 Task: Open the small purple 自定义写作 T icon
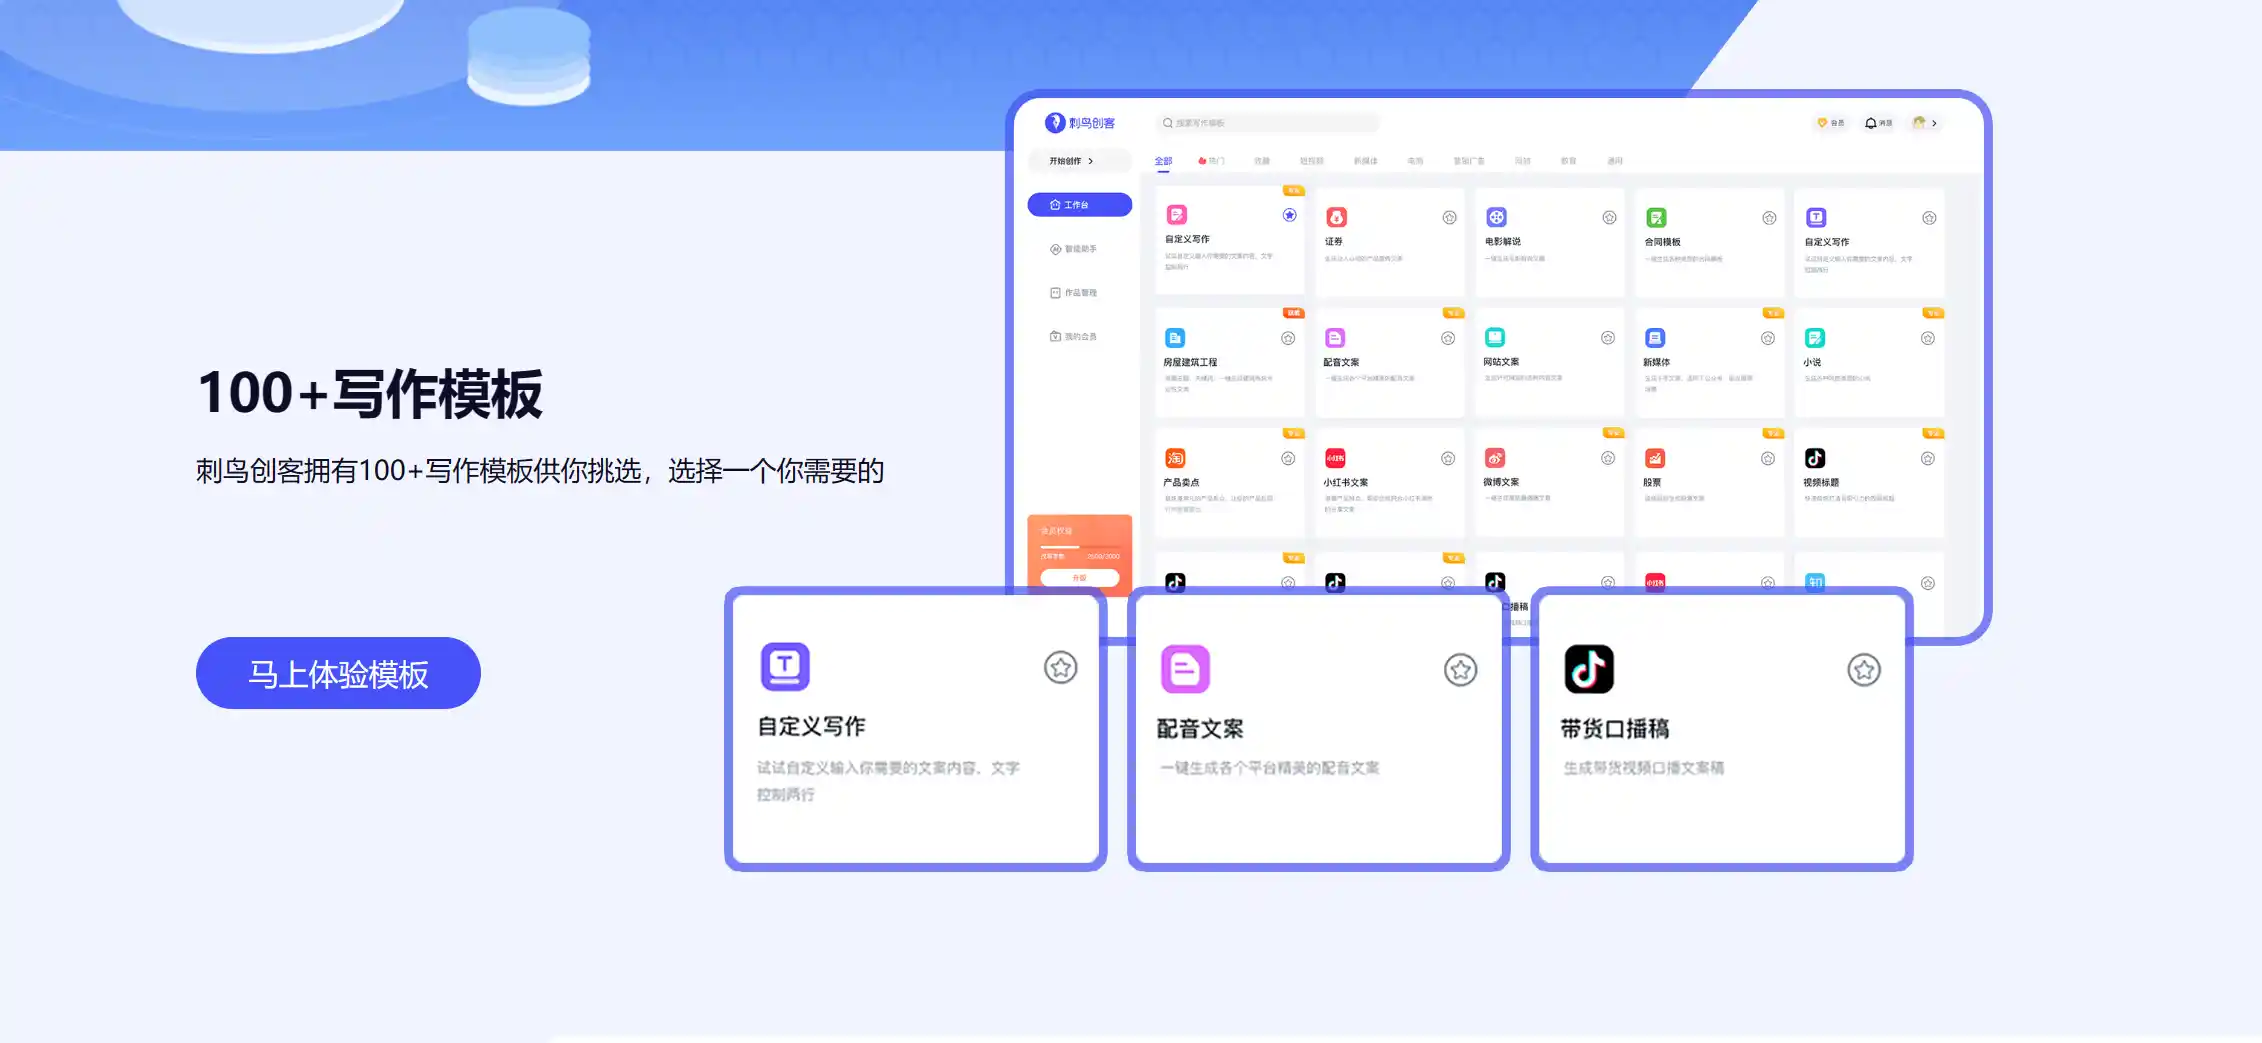[x=1816, y=217]
